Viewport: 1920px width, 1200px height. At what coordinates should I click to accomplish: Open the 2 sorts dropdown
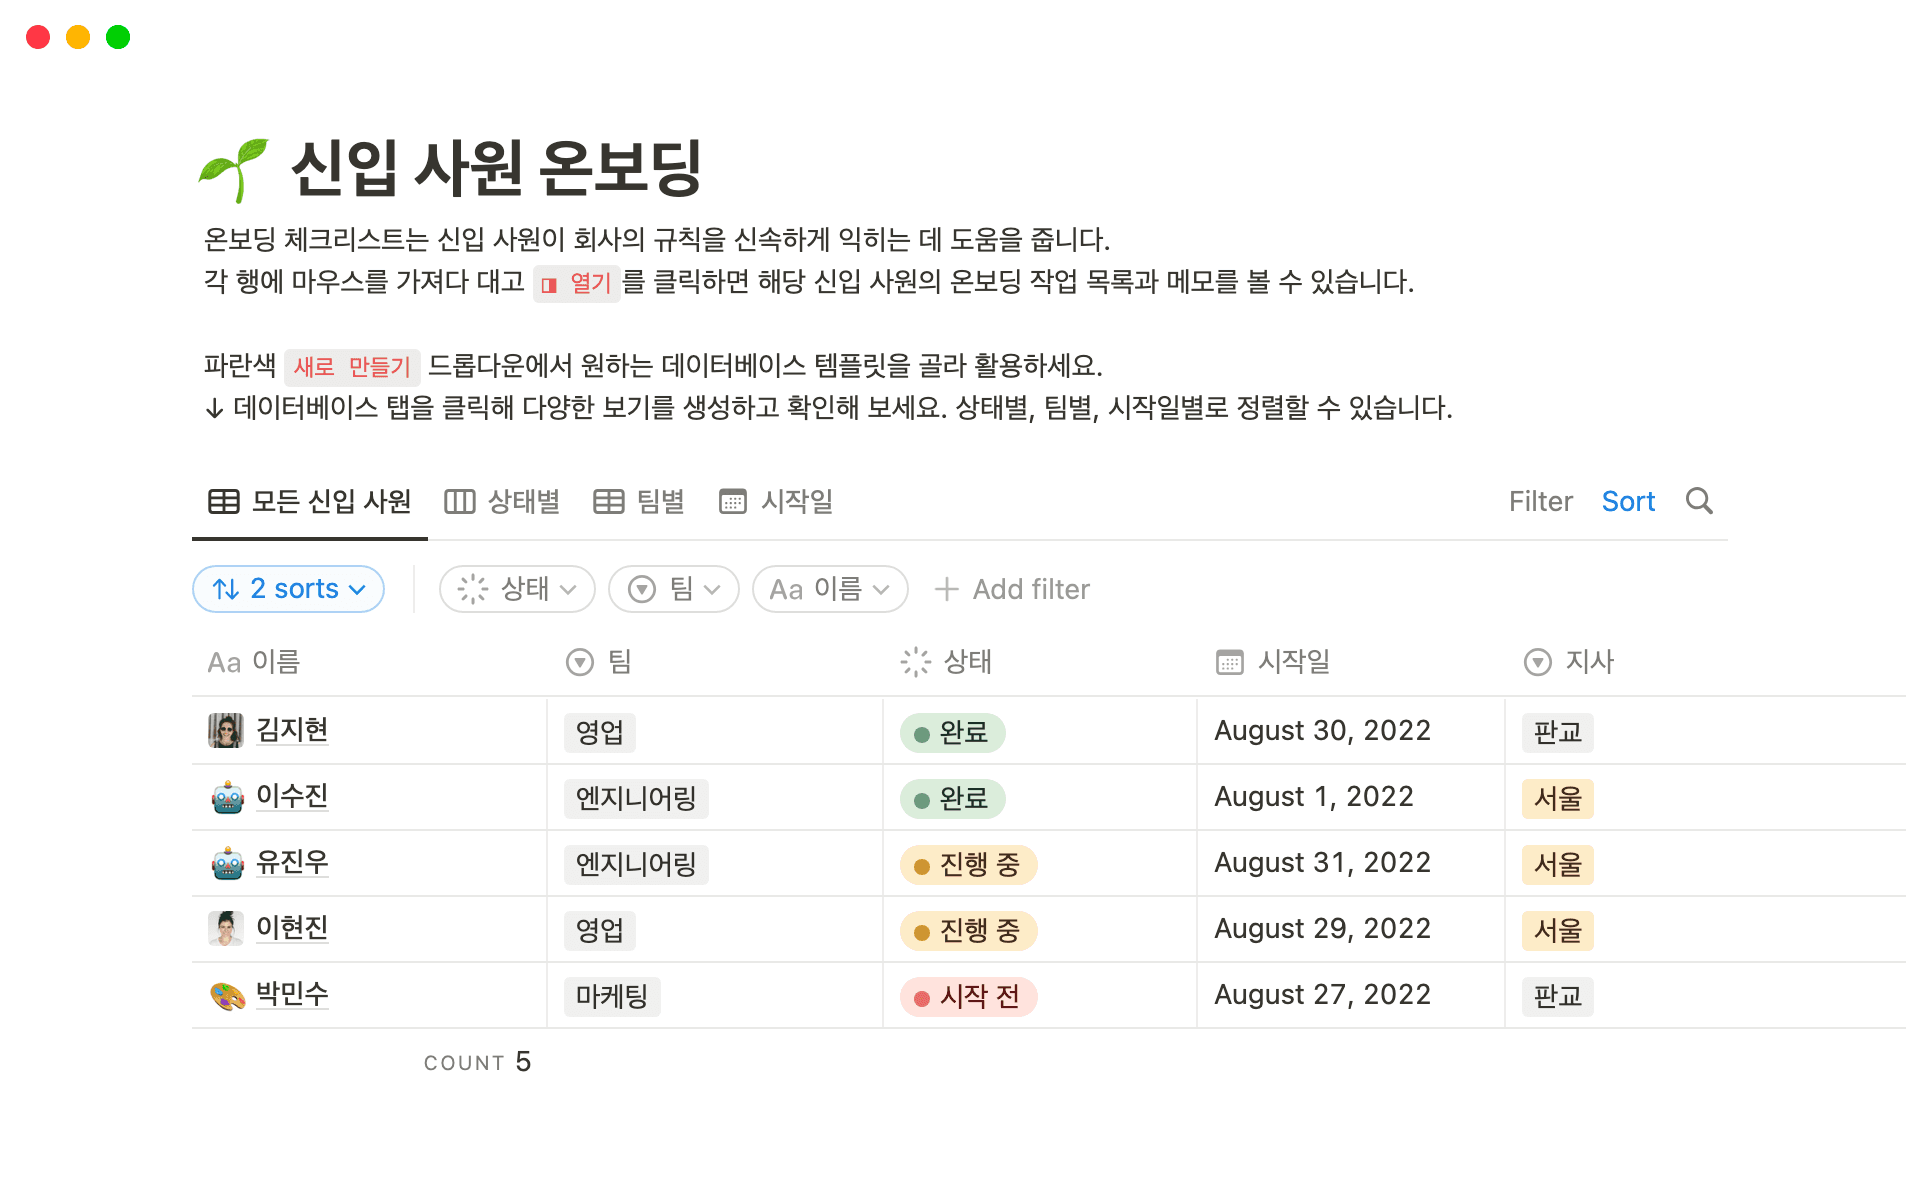(288, 588)
